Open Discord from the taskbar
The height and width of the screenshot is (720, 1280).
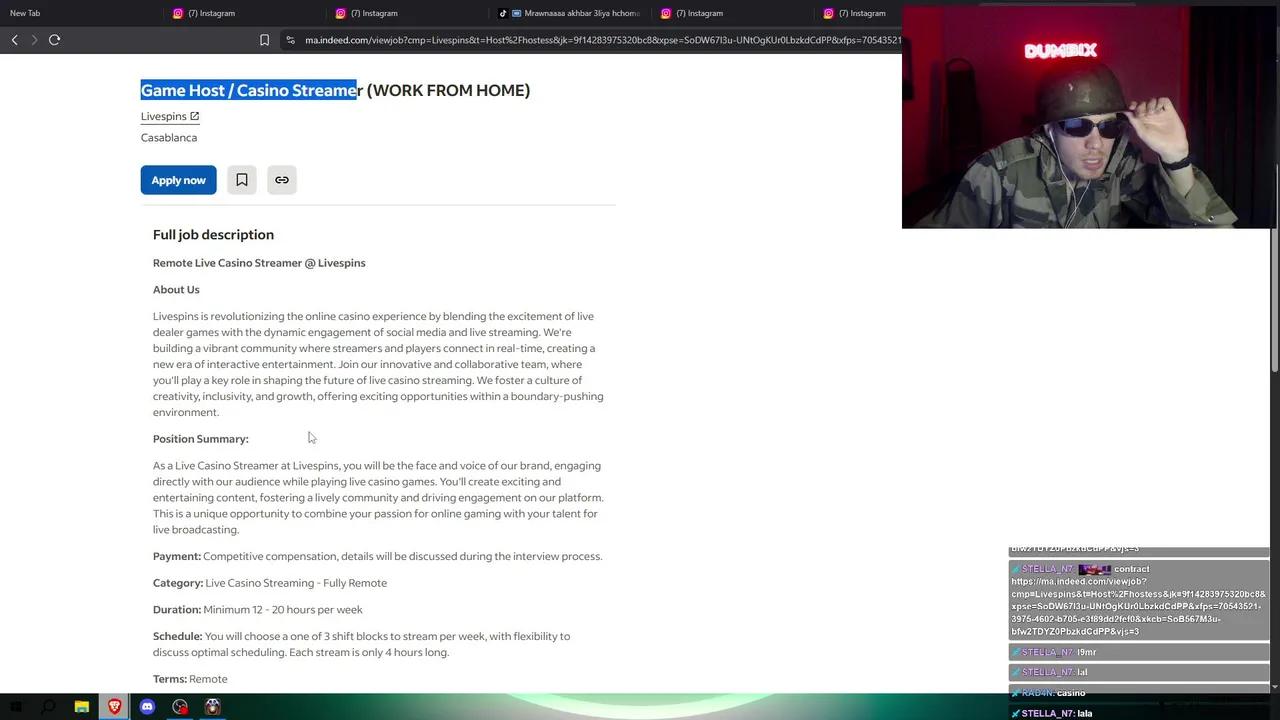click(147, 707)
